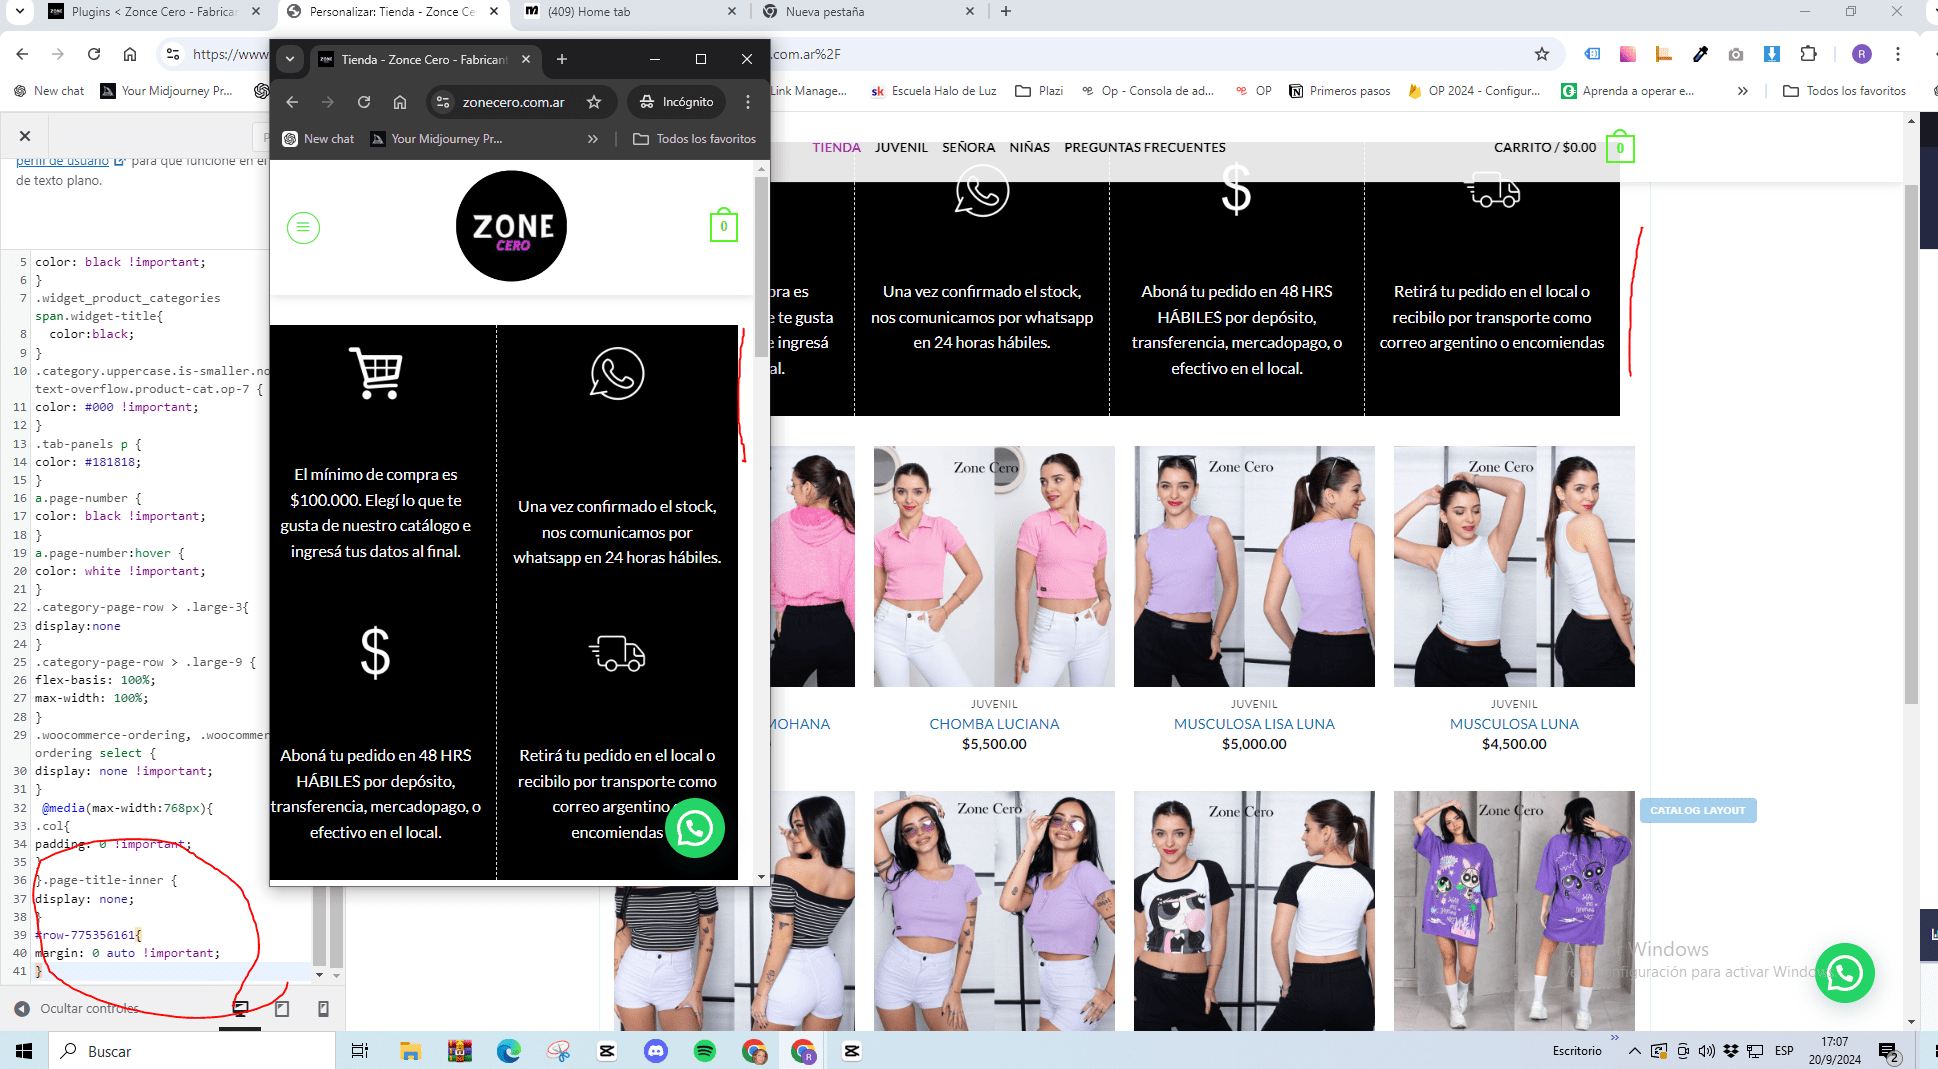Click the green cart counter next to CARRITO
The width and height of the screenshot is (1938, 1069).
tap(1620, 148)
